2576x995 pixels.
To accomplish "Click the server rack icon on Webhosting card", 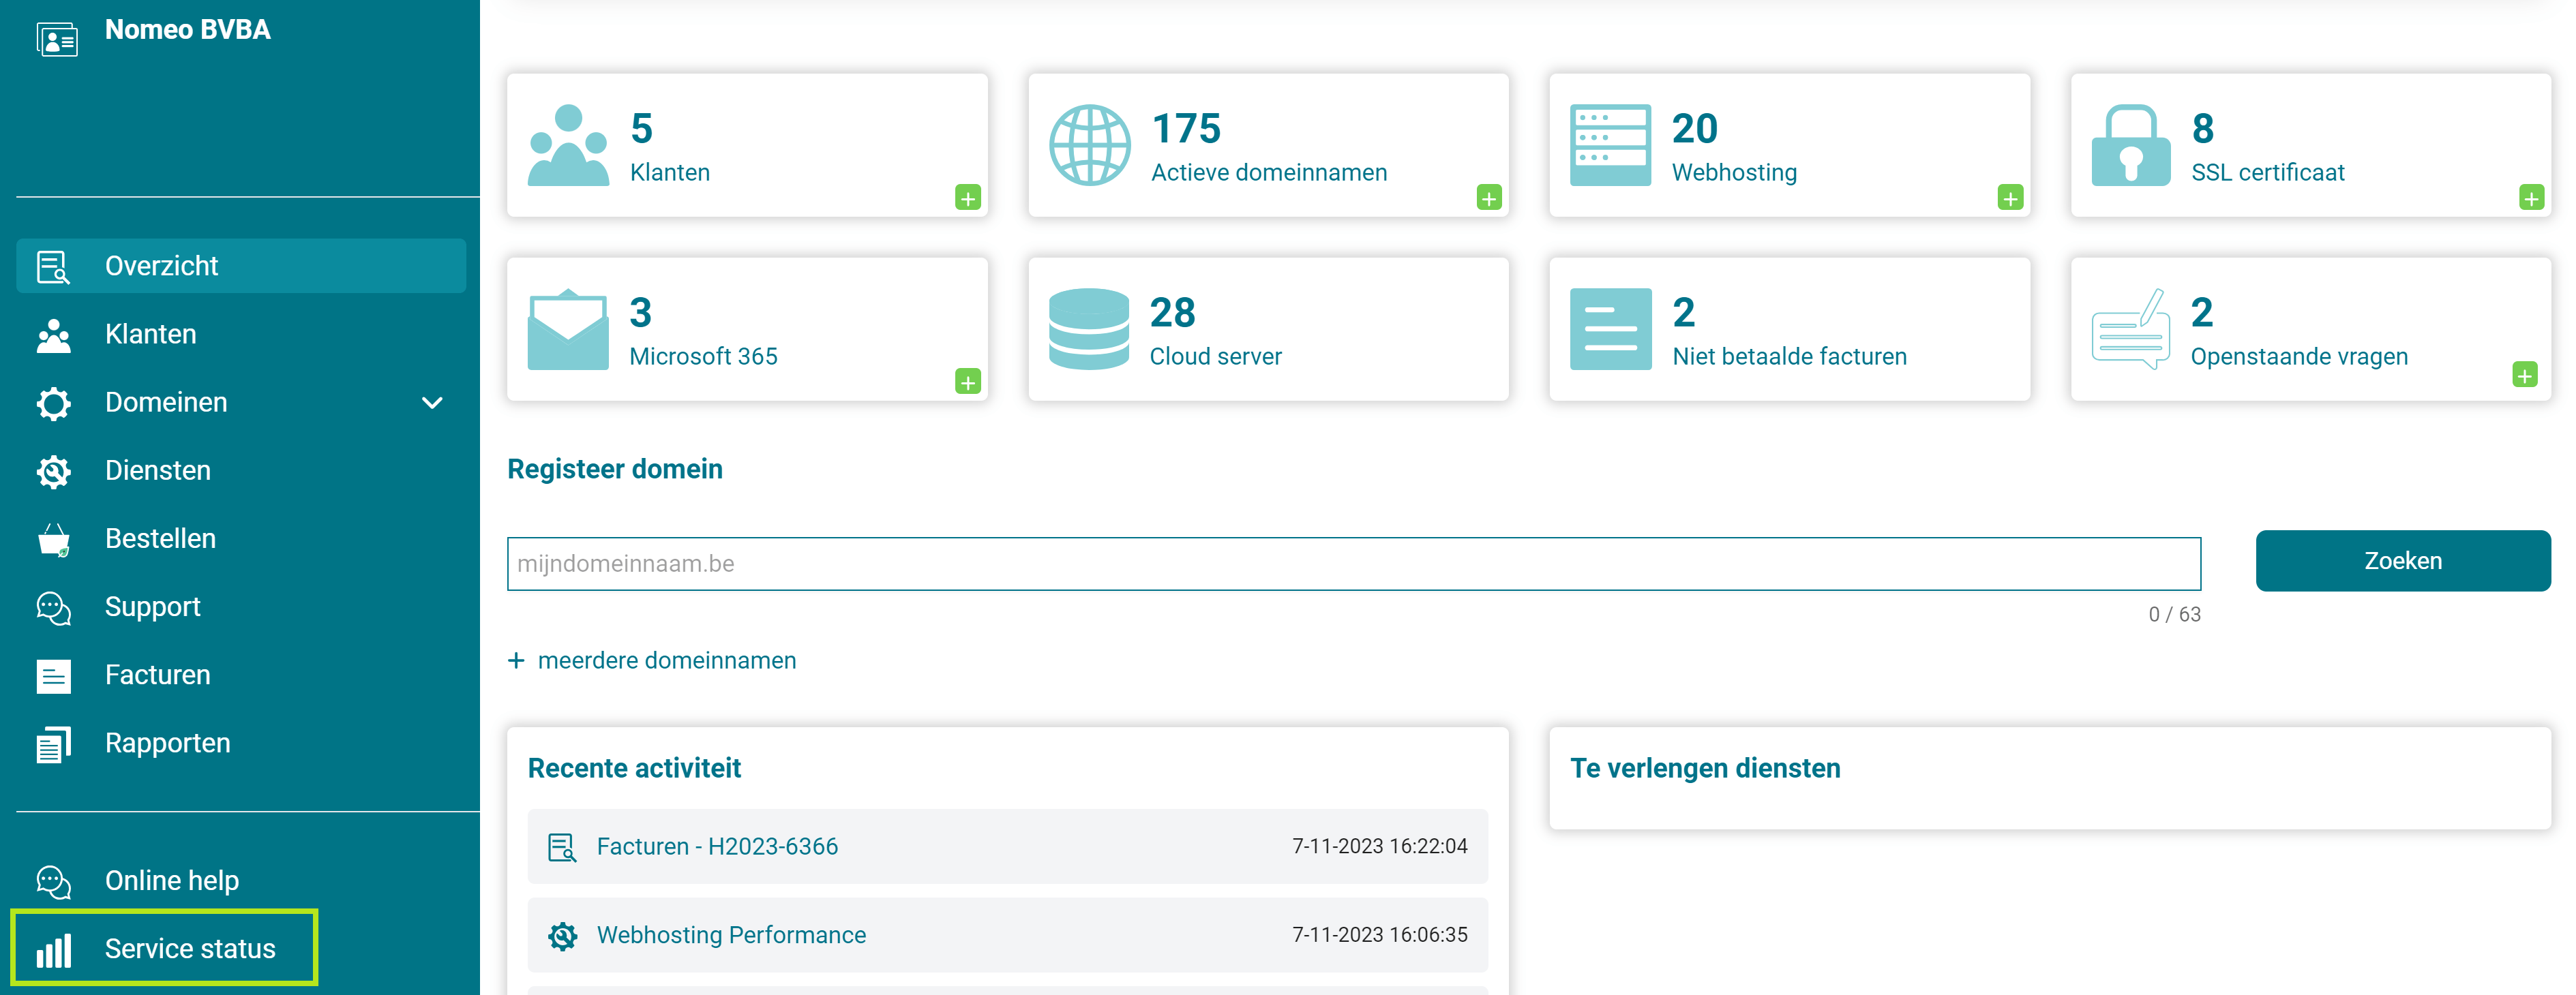I will coord(1610,145).
